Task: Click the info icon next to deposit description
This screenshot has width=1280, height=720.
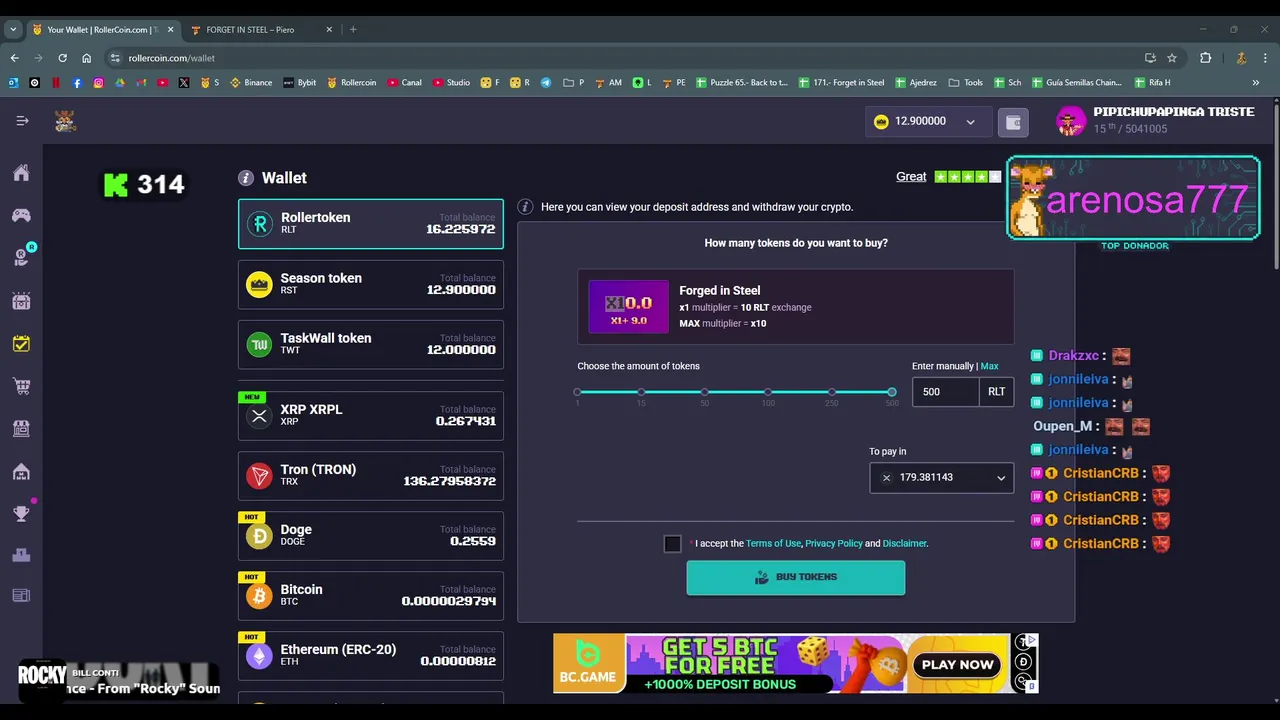Action: (x=525, y=207)
